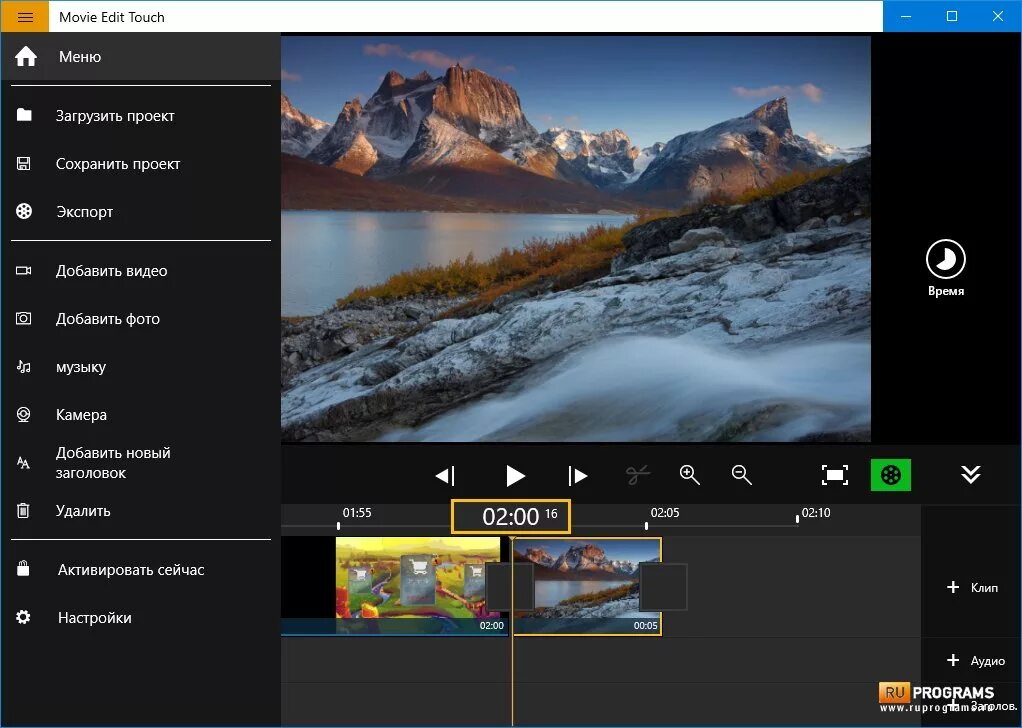Viewport: 1022px width, 728px height.
Task: Zoom in the timeline
Action: click(690, 475)
